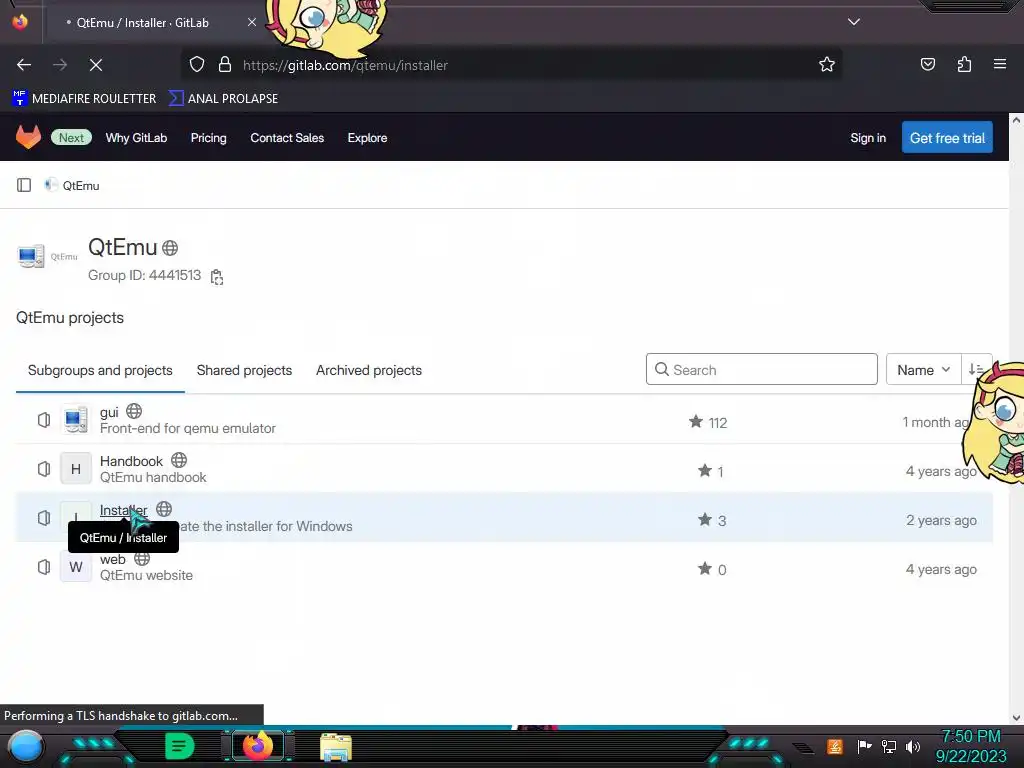Image resolution: width=1024 pixels, height=768 pixels.
Task: Go back with the browser back arrow
Action: tap(24, 65)
